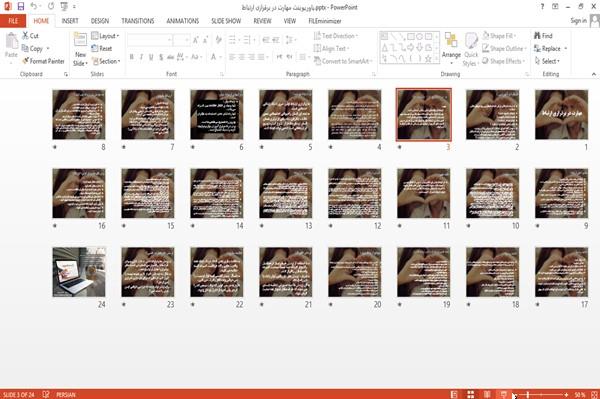Click Convert to SmartArt
Viewport: 600px width, 399px height.
pyautogui.click(x=343, y=61)
